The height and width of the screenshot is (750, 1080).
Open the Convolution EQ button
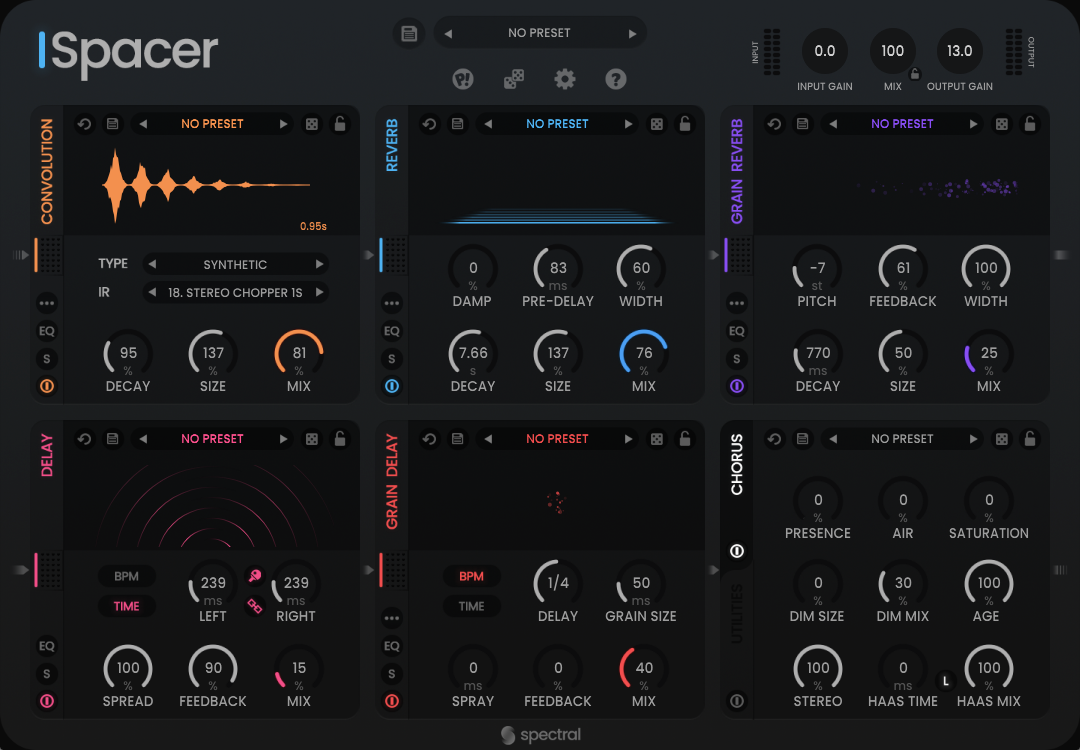tap(47, 331)
